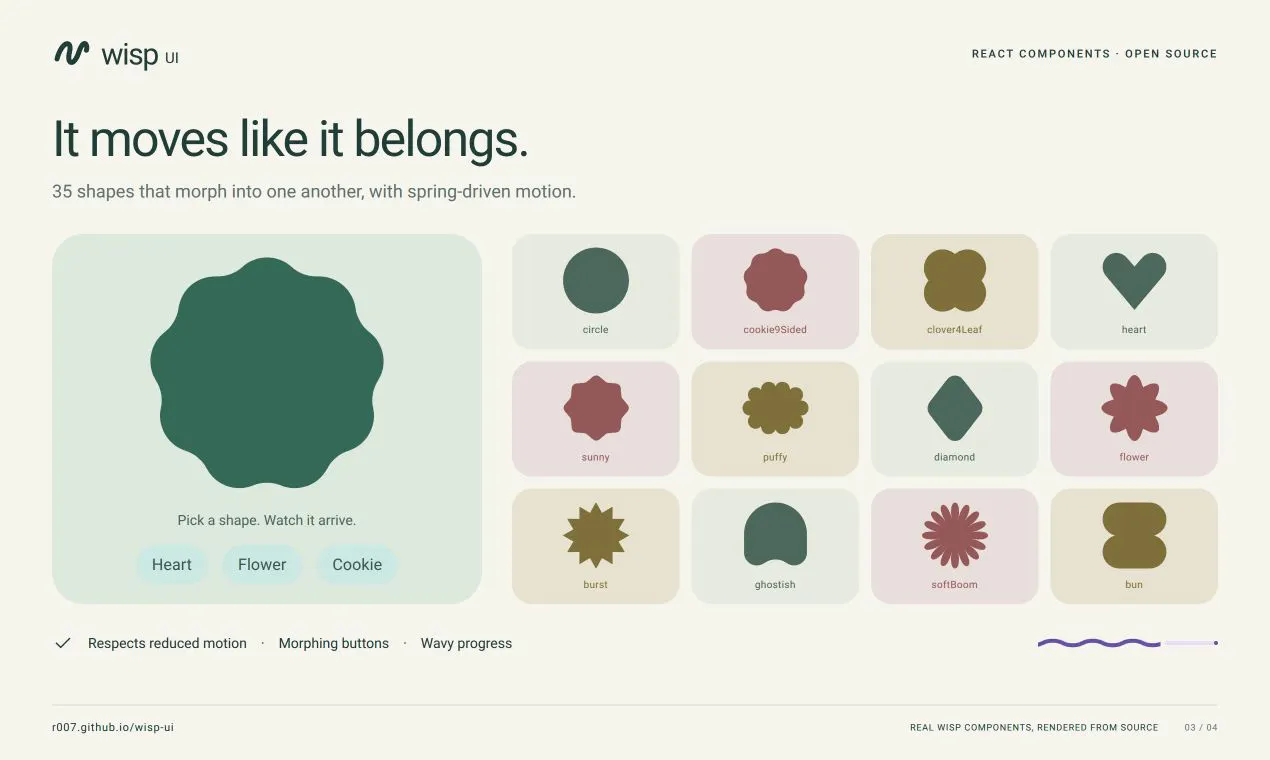Click the checkmark beside Respects reduced motion
Viewport: 1270px width, 760px height.
(63, 643)
